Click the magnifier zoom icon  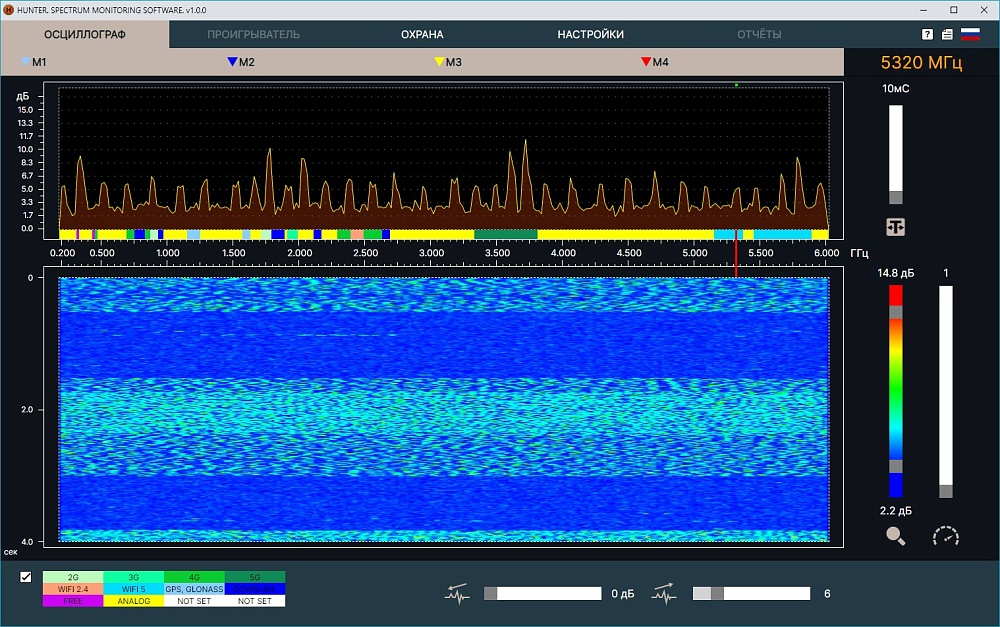click(x=895, y=537)
